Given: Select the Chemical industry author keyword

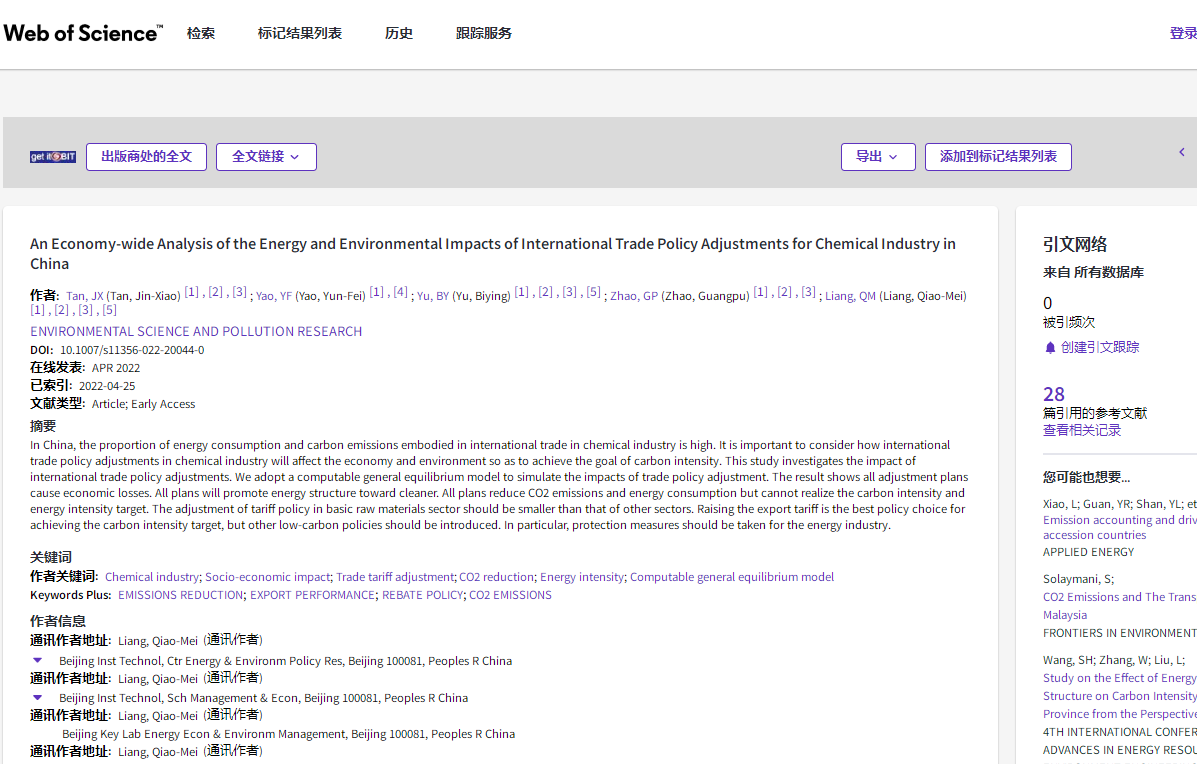Looking at the screenshot, I should (x=152, y=577).
